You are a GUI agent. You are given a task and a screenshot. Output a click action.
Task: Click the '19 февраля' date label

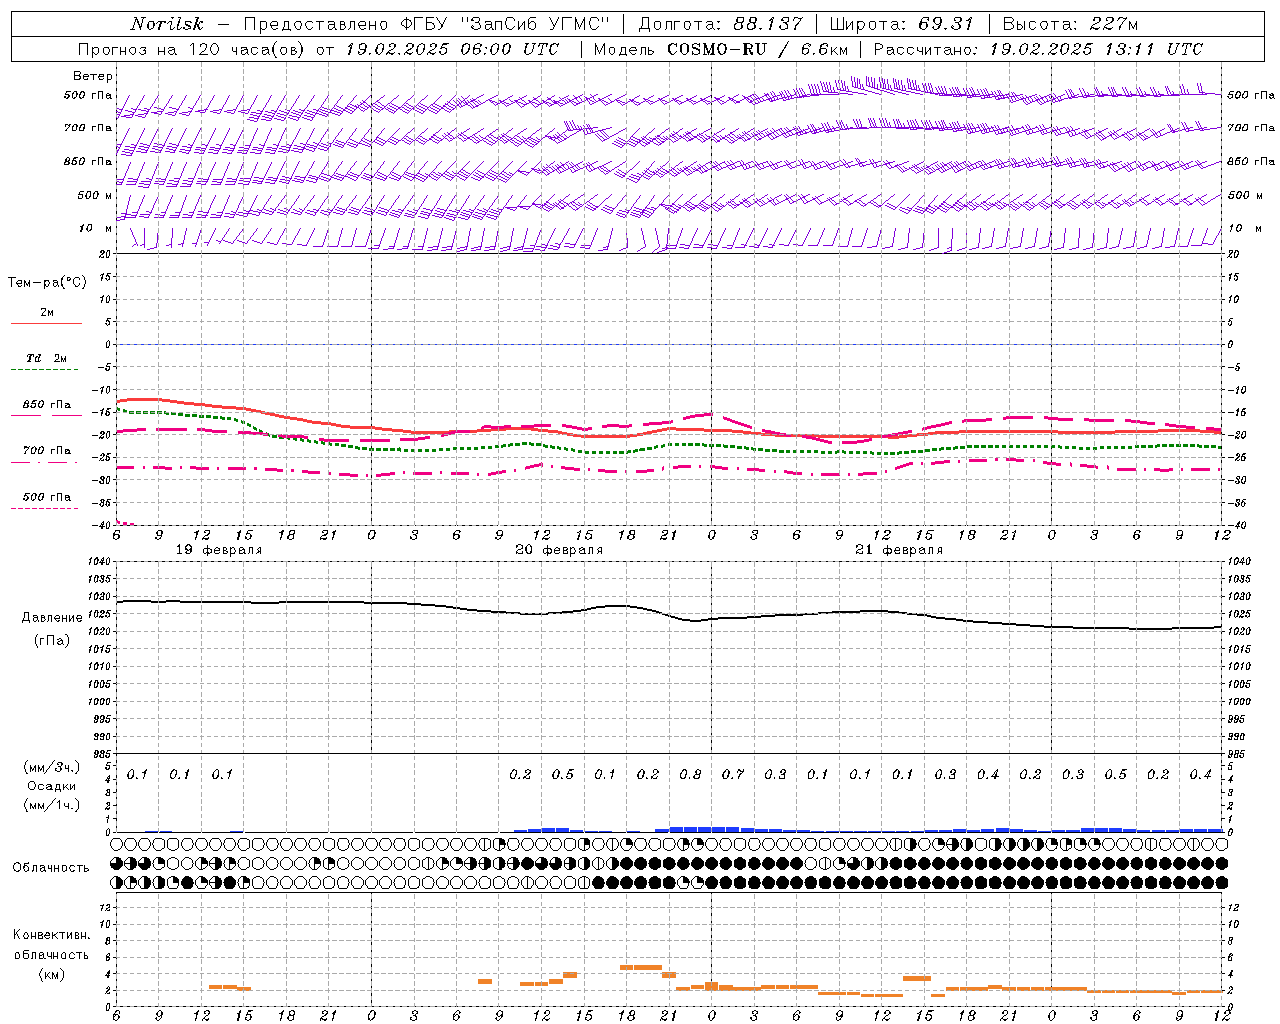219,550
